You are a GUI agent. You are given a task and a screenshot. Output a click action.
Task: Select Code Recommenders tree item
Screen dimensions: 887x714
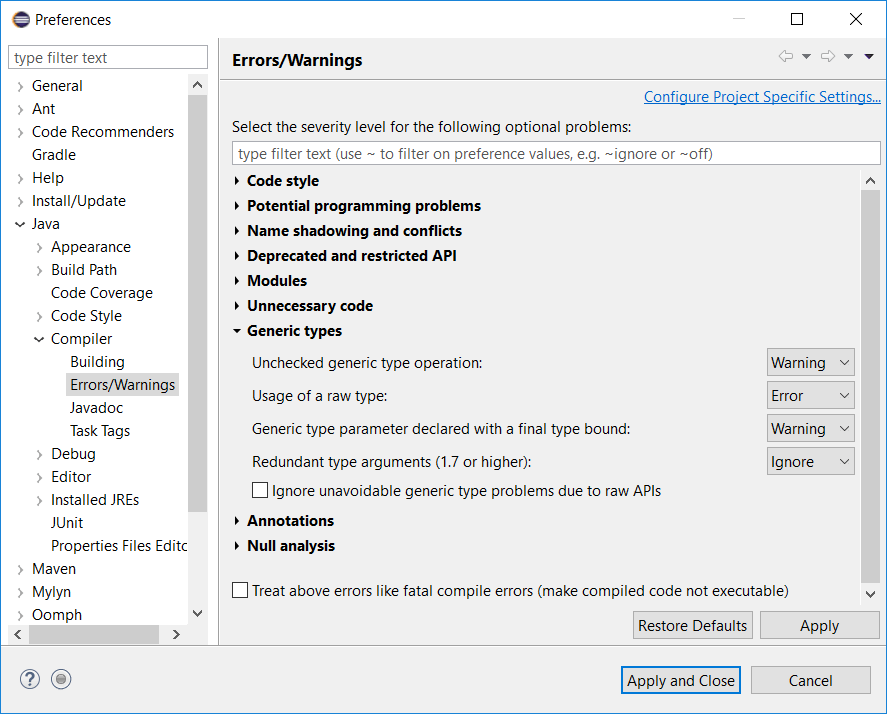point(103,132)
